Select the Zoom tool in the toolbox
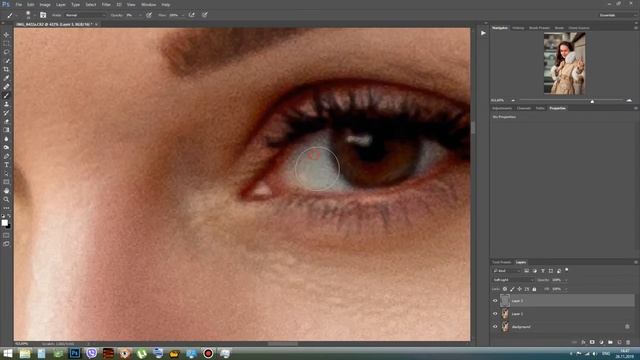The height and width of the screenshot is (360, 640). click(6, 199)
